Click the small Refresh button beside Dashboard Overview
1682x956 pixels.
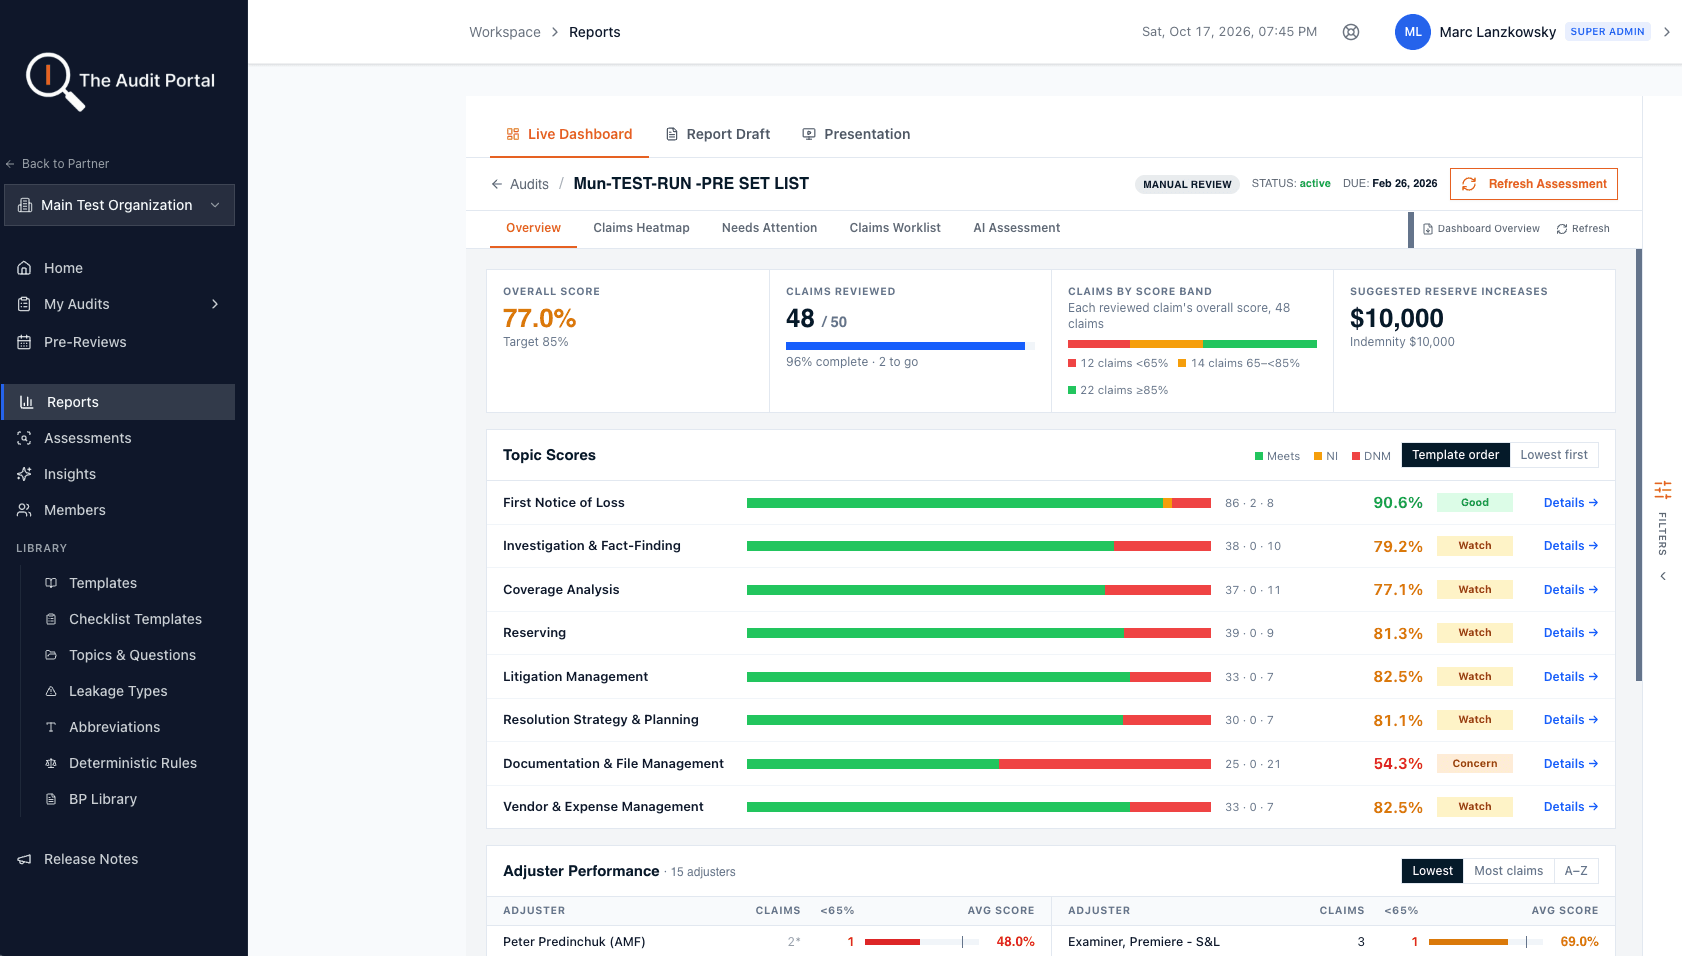(x=1583, y=229)
